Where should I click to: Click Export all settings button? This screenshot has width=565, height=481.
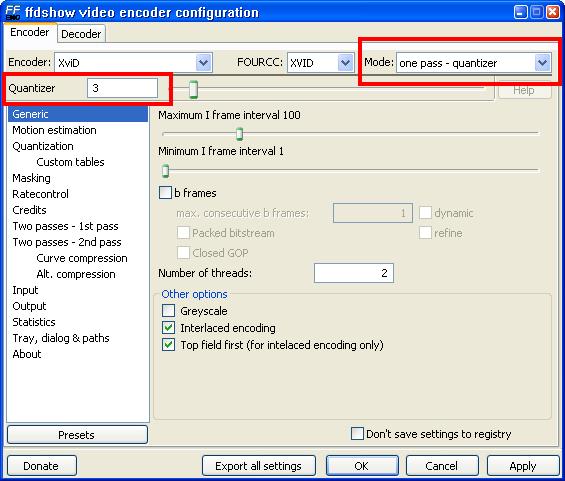[259, 466]
